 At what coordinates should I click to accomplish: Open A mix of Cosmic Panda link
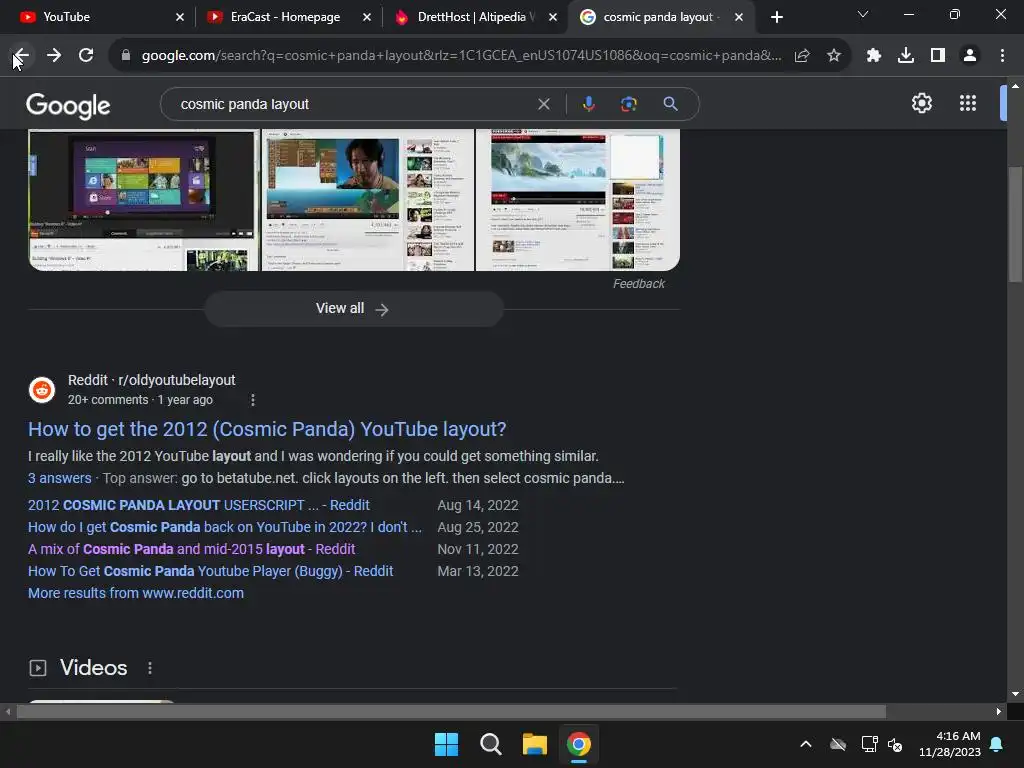(191, 549)
